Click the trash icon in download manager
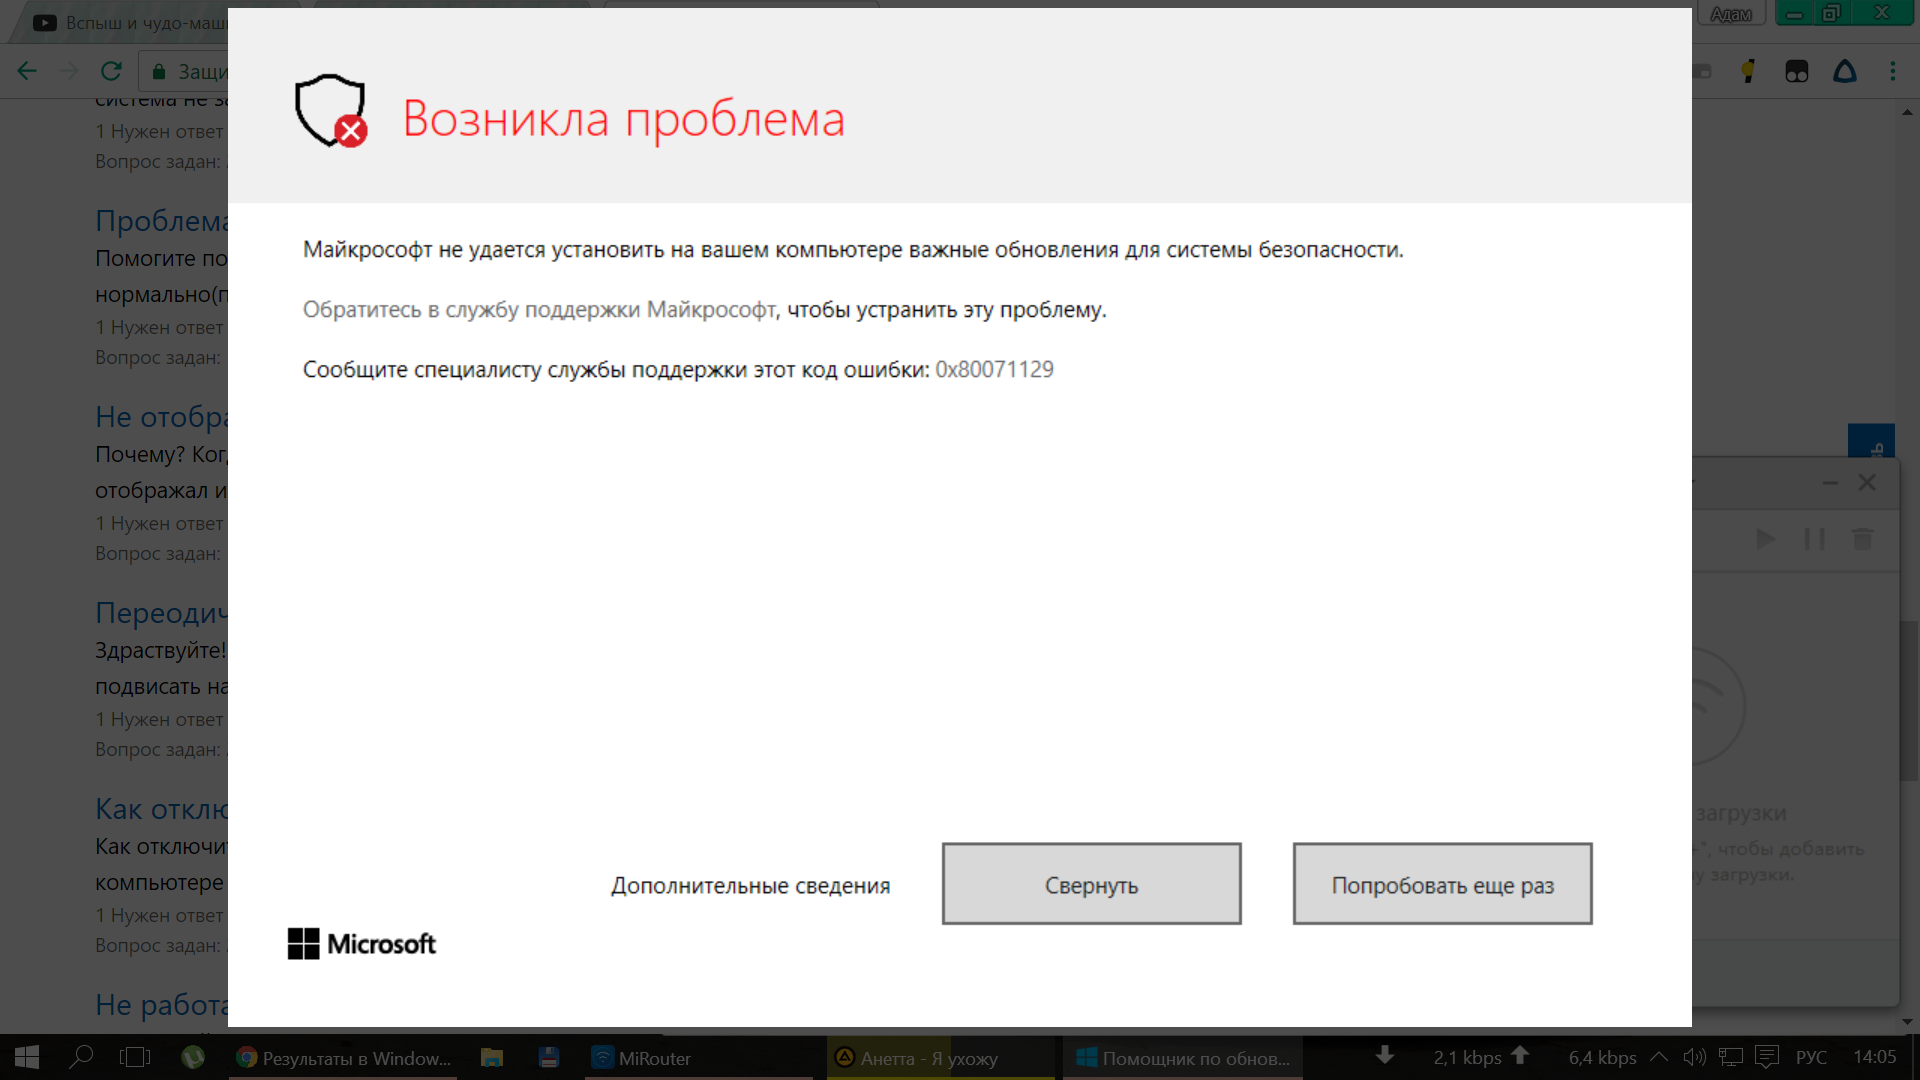1920x1080 pixels. (x=1862, y=539)
